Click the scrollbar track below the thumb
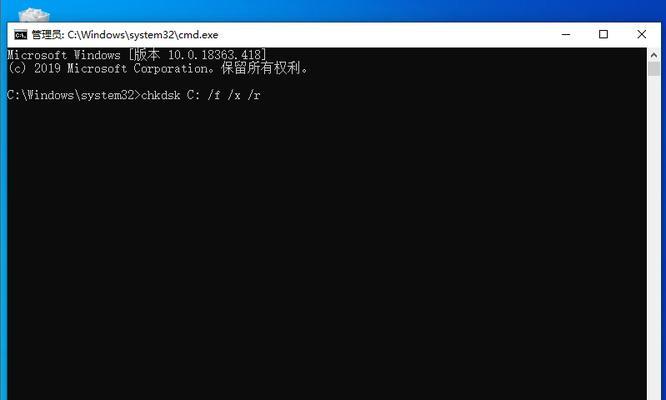 click(x=654, y=238)
